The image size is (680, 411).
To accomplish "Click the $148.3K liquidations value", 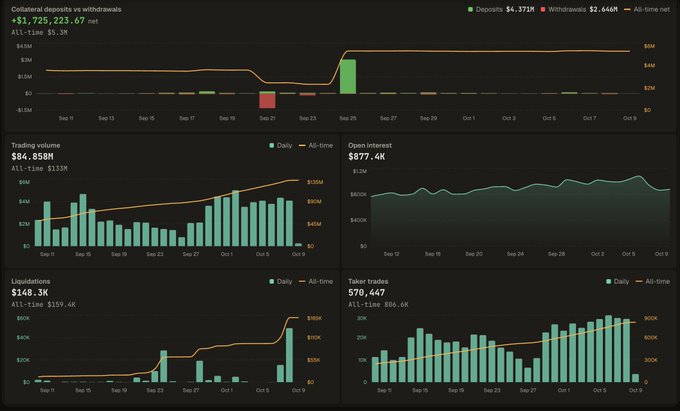I will click(29, 293).
